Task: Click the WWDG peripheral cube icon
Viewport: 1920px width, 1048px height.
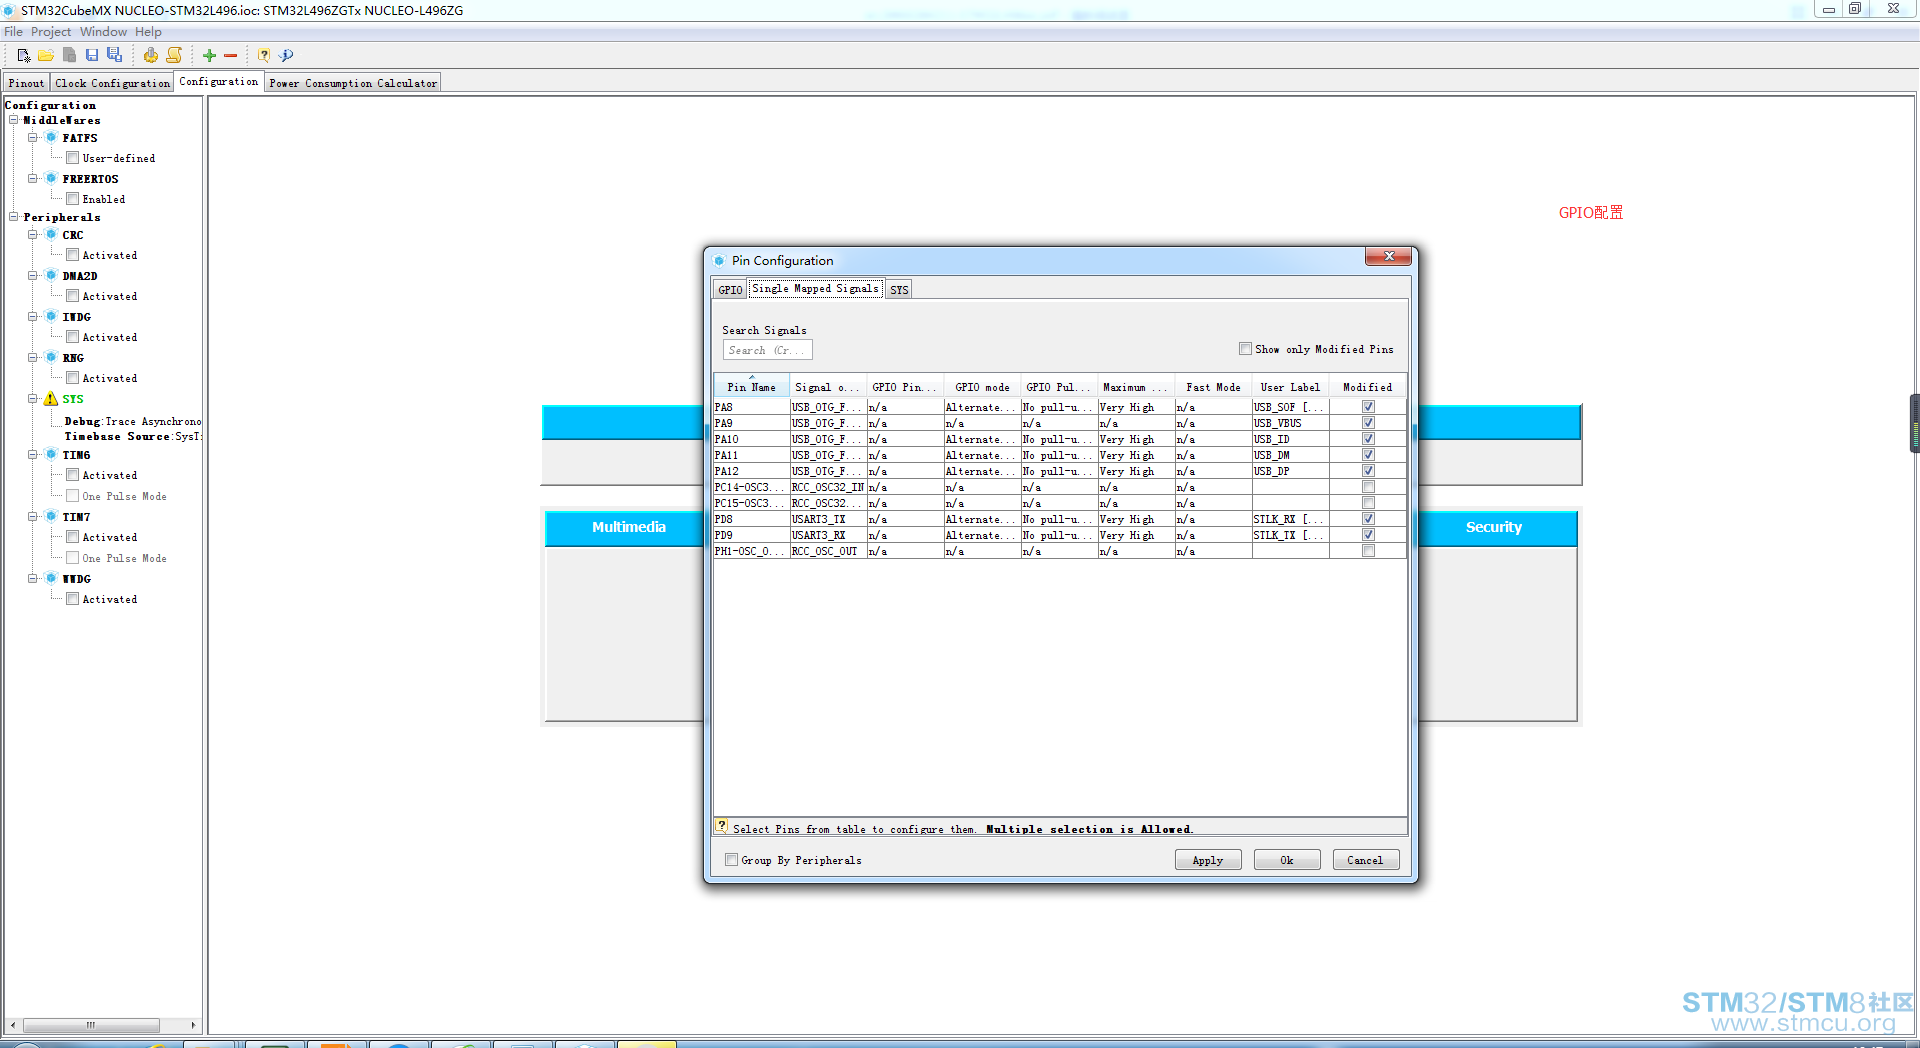Action: point(51,579)
